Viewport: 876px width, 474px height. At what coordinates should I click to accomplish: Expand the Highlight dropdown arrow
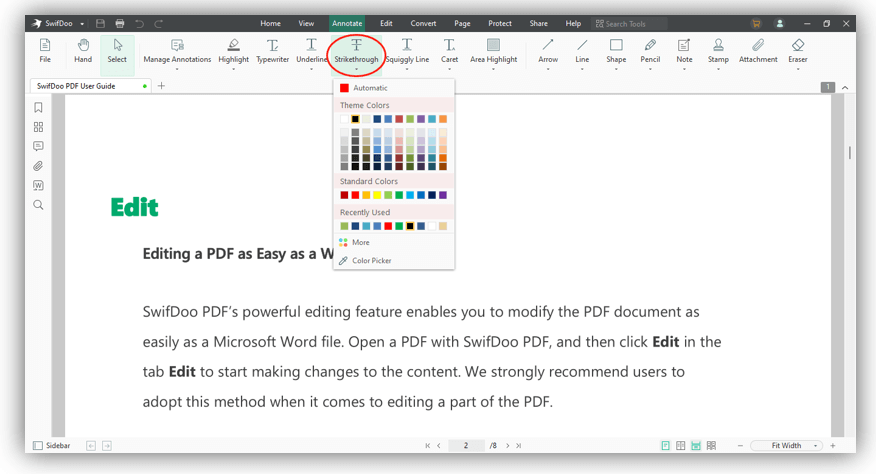pyautogui.click(x=234, y=69)
